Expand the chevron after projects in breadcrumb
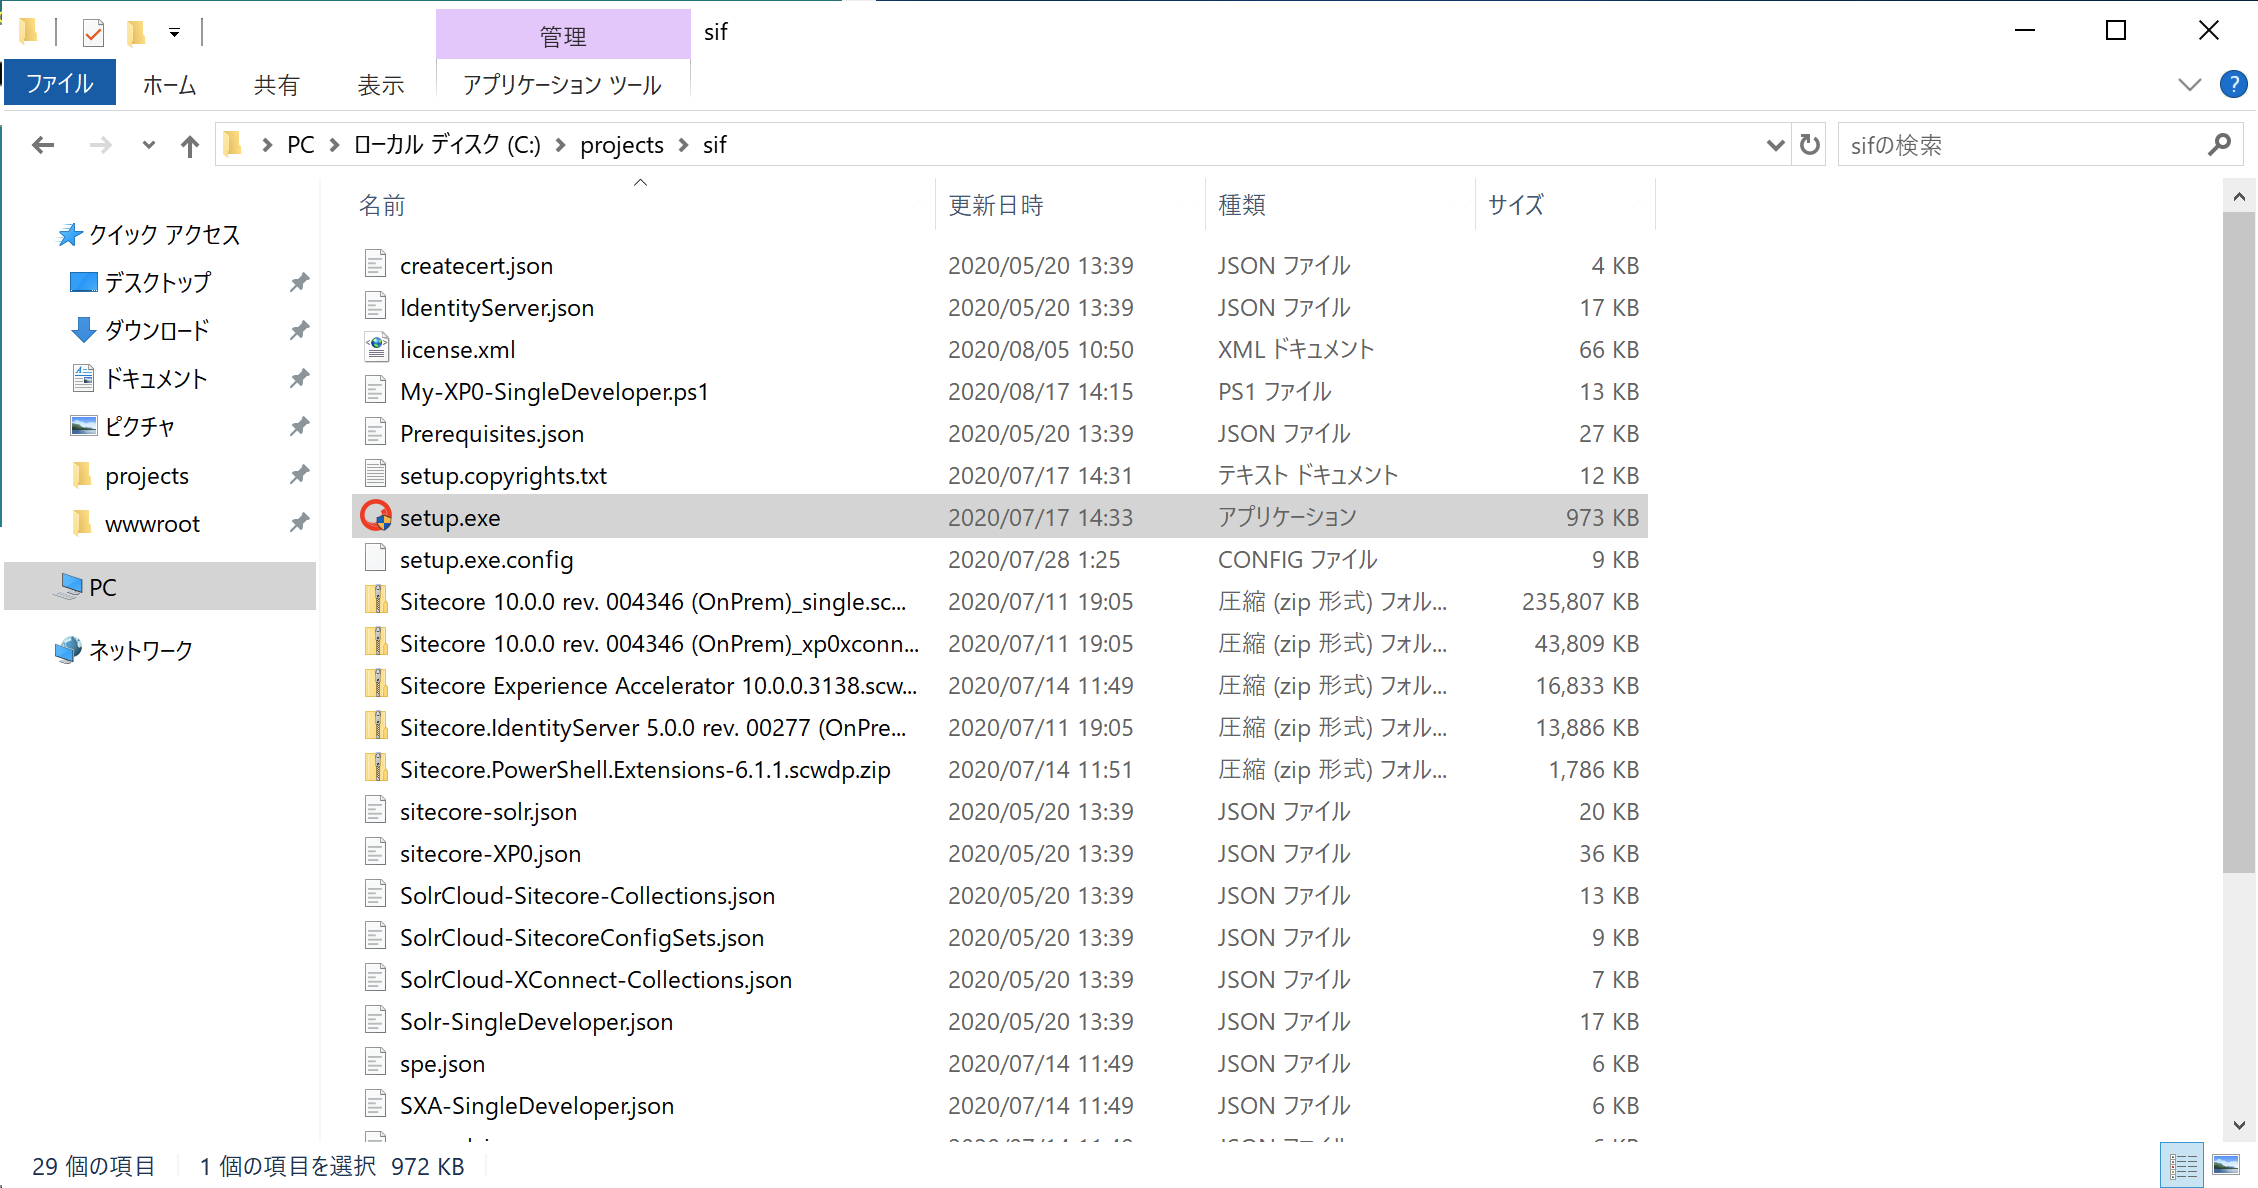2258x1188 pixels. (x=684, y=145)
